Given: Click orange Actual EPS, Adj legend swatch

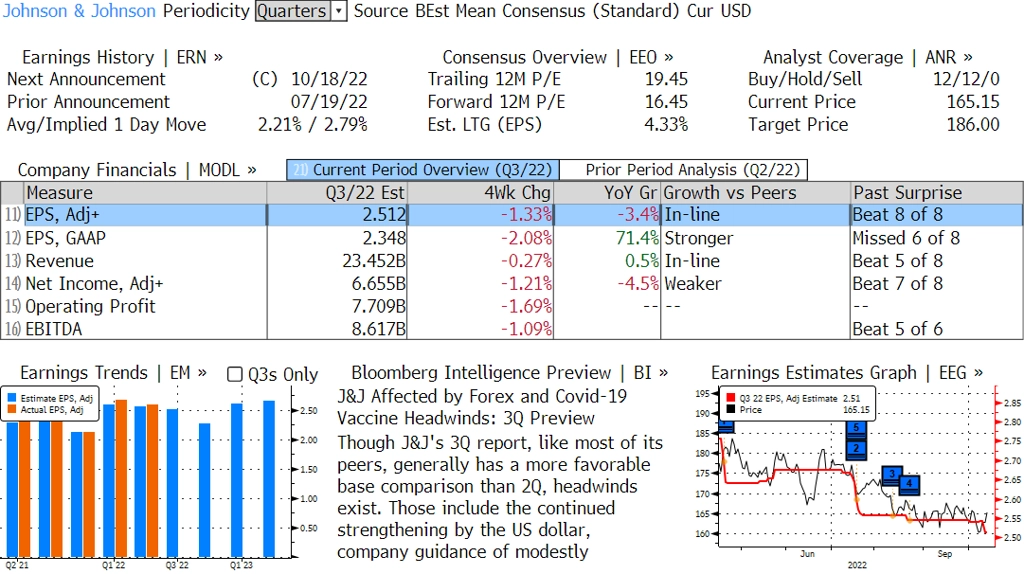Looking at the screenshot, I should (x=12, y=409).
